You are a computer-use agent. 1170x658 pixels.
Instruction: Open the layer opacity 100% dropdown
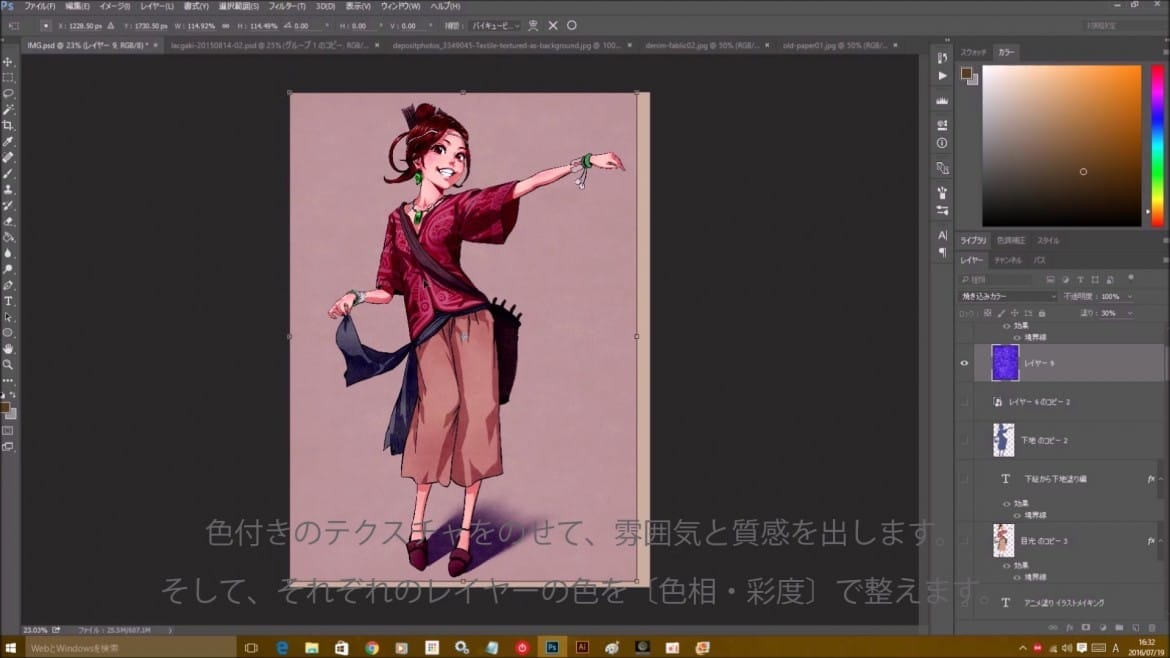pos(1130,297)
